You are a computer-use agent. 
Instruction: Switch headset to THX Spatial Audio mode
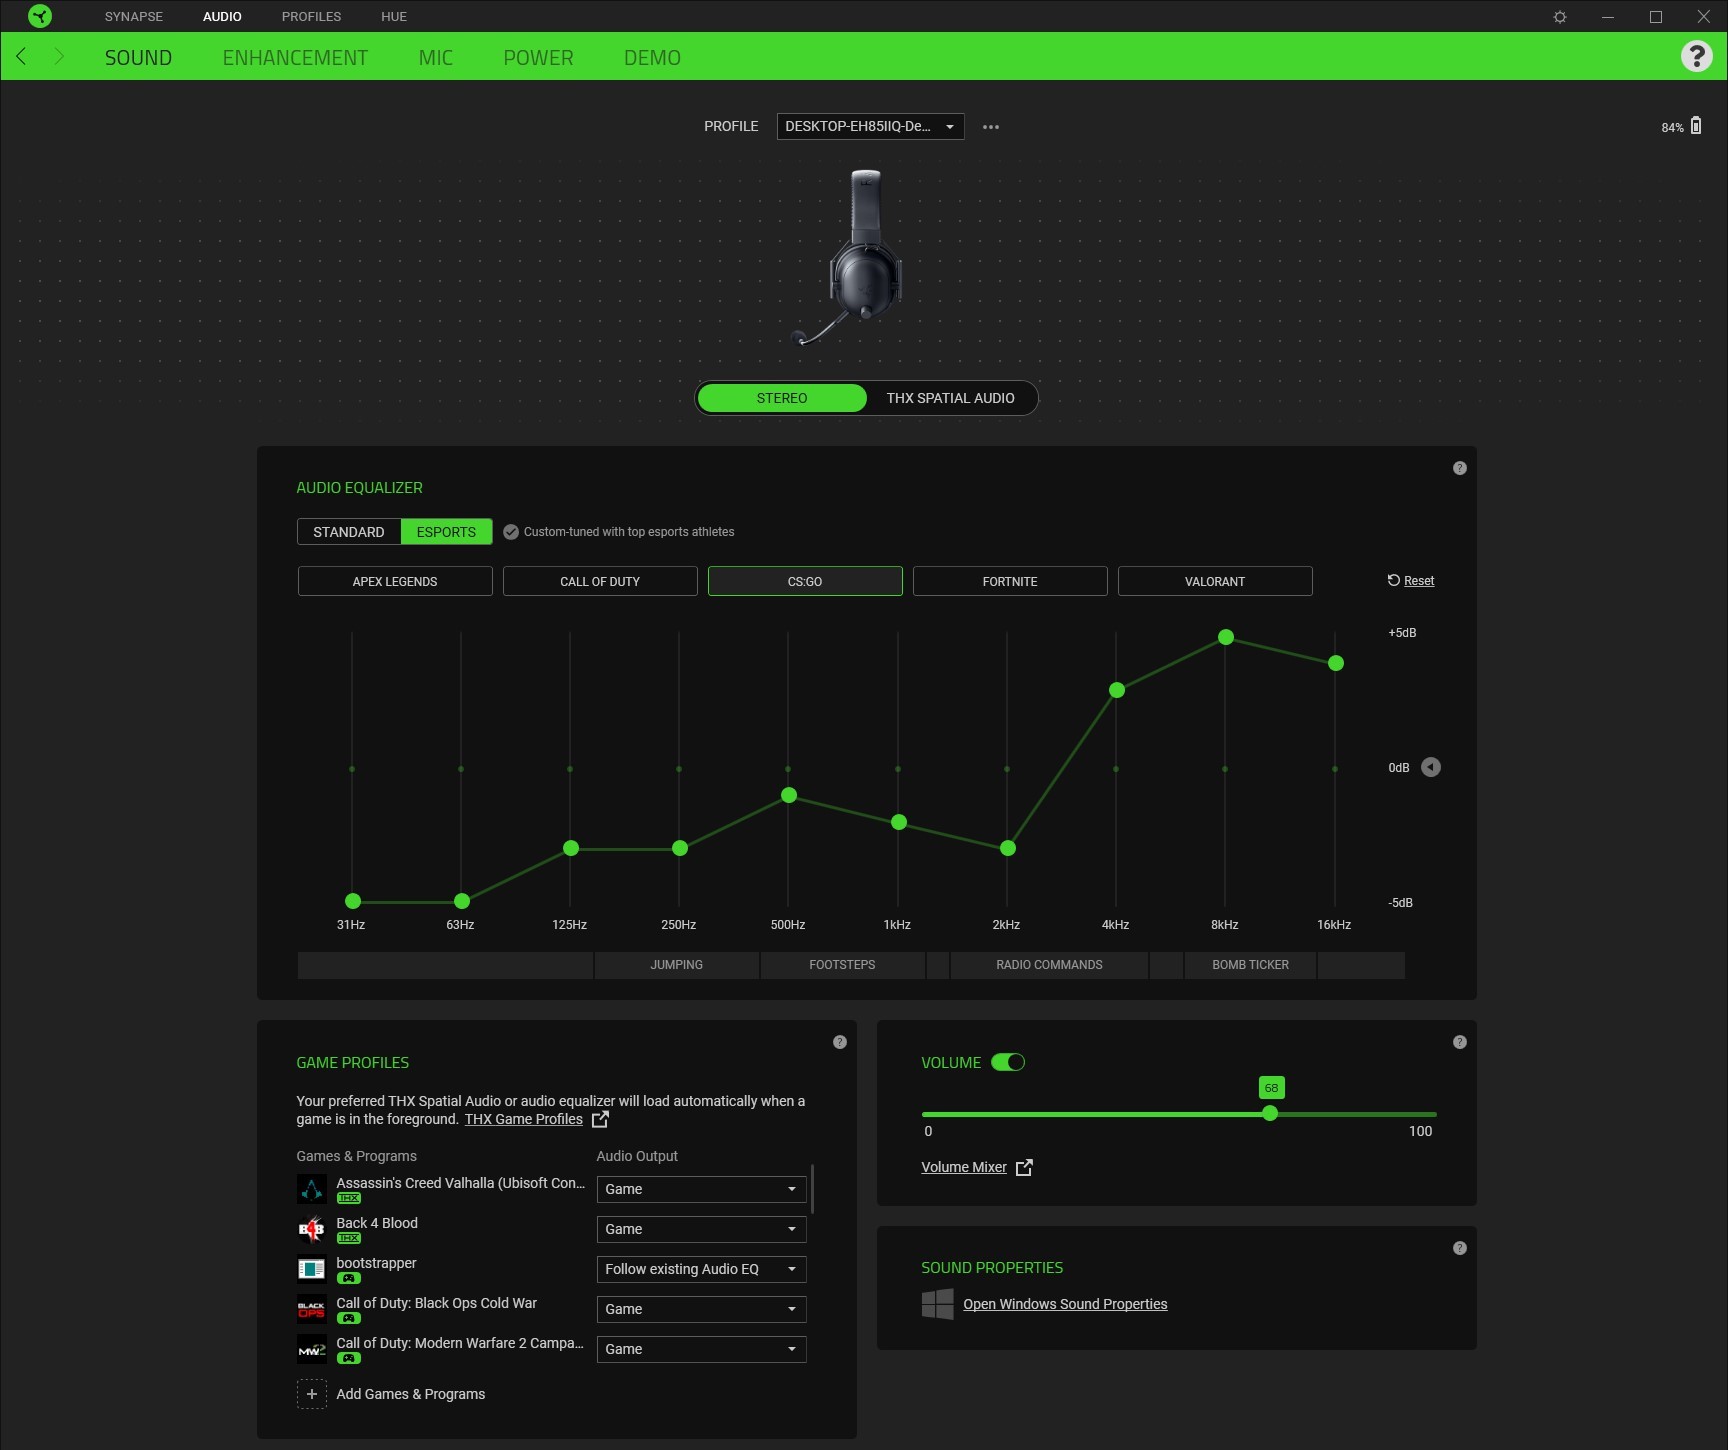pos(950,397)
